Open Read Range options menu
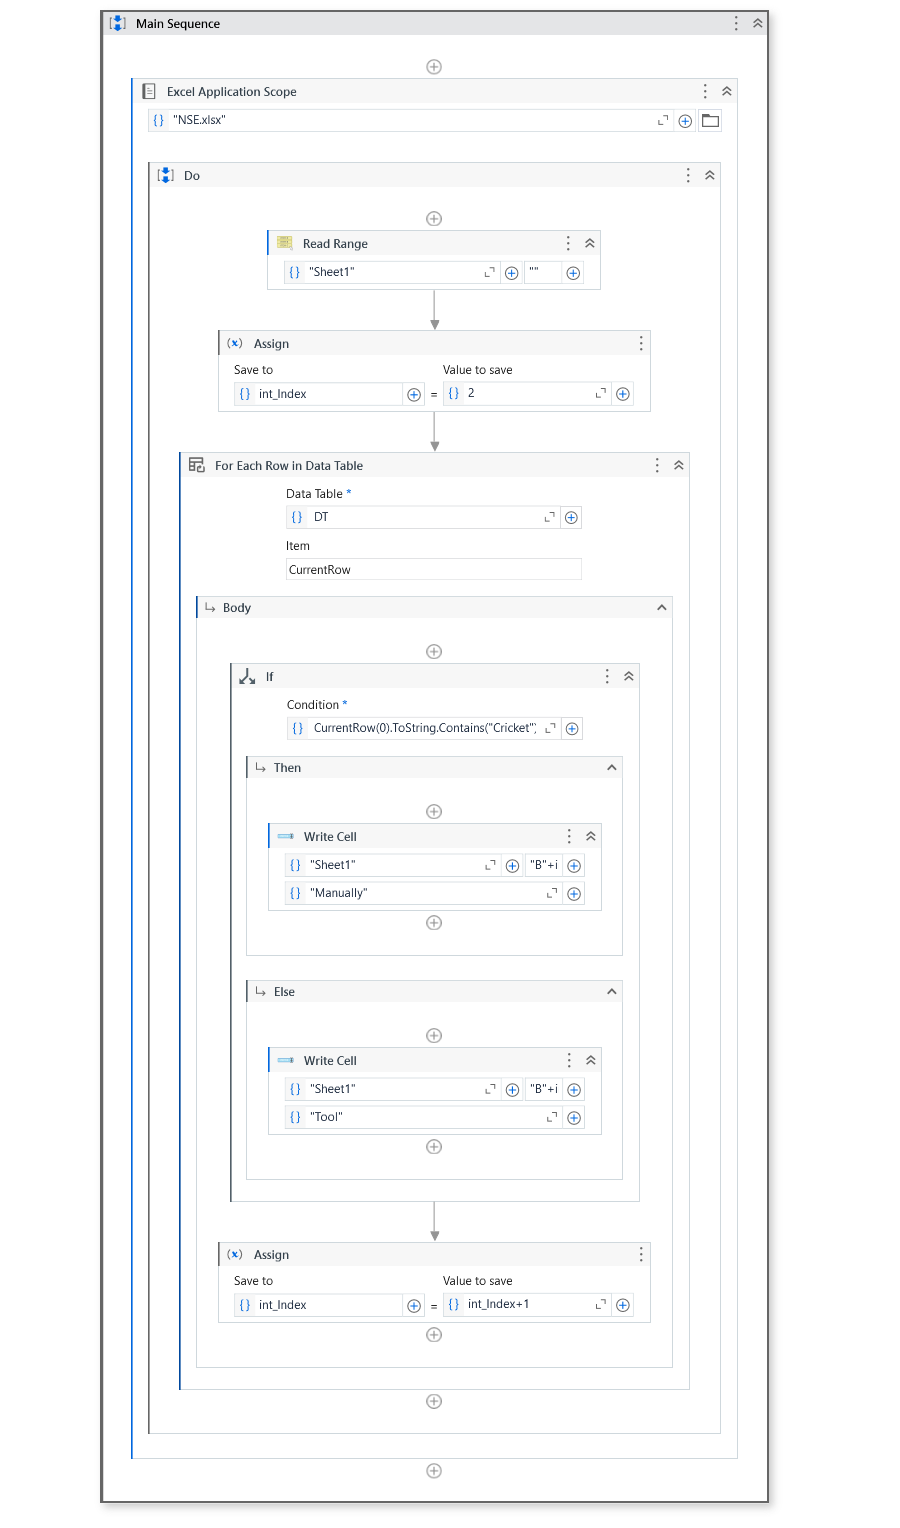Screen dimensions: 900x1528 coord(568,243)
